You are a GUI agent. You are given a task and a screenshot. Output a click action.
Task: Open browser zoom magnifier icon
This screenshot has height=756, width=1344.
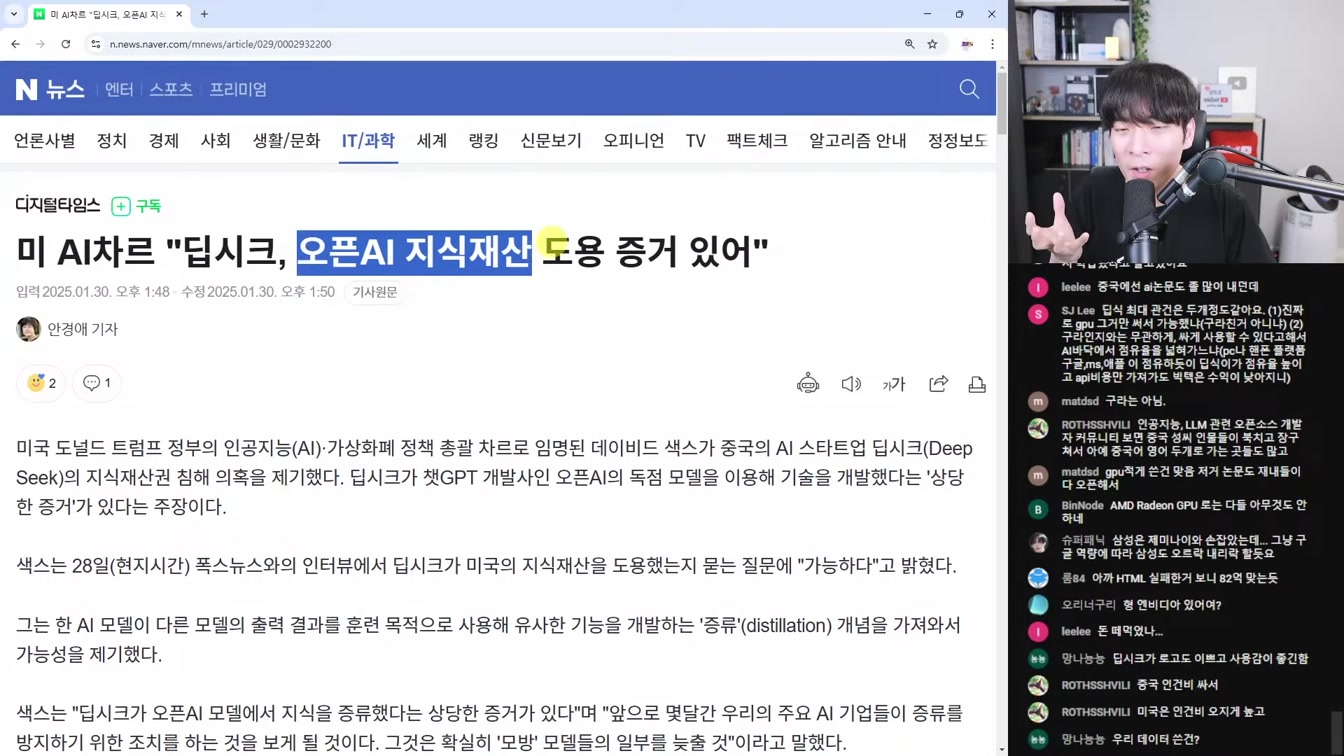click(909, 44)
